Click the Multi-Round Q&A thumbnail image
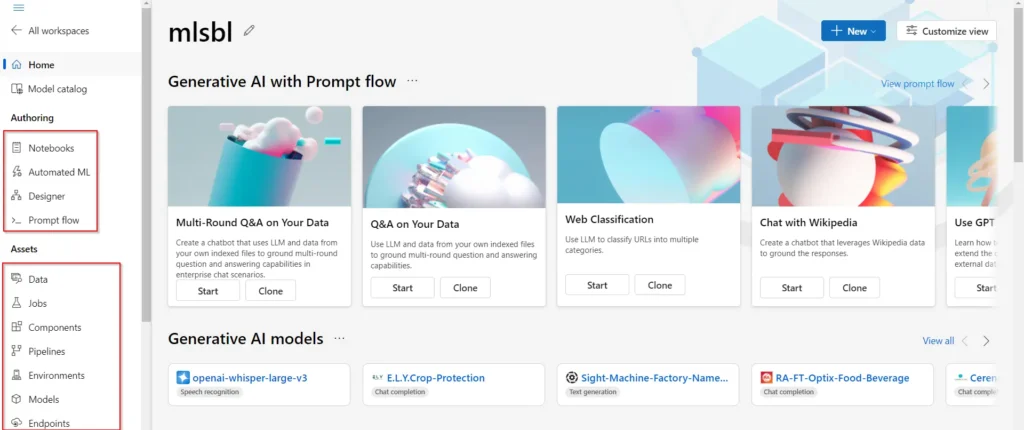This screenshot has width=1024, height=430. (x=259, y=156)
